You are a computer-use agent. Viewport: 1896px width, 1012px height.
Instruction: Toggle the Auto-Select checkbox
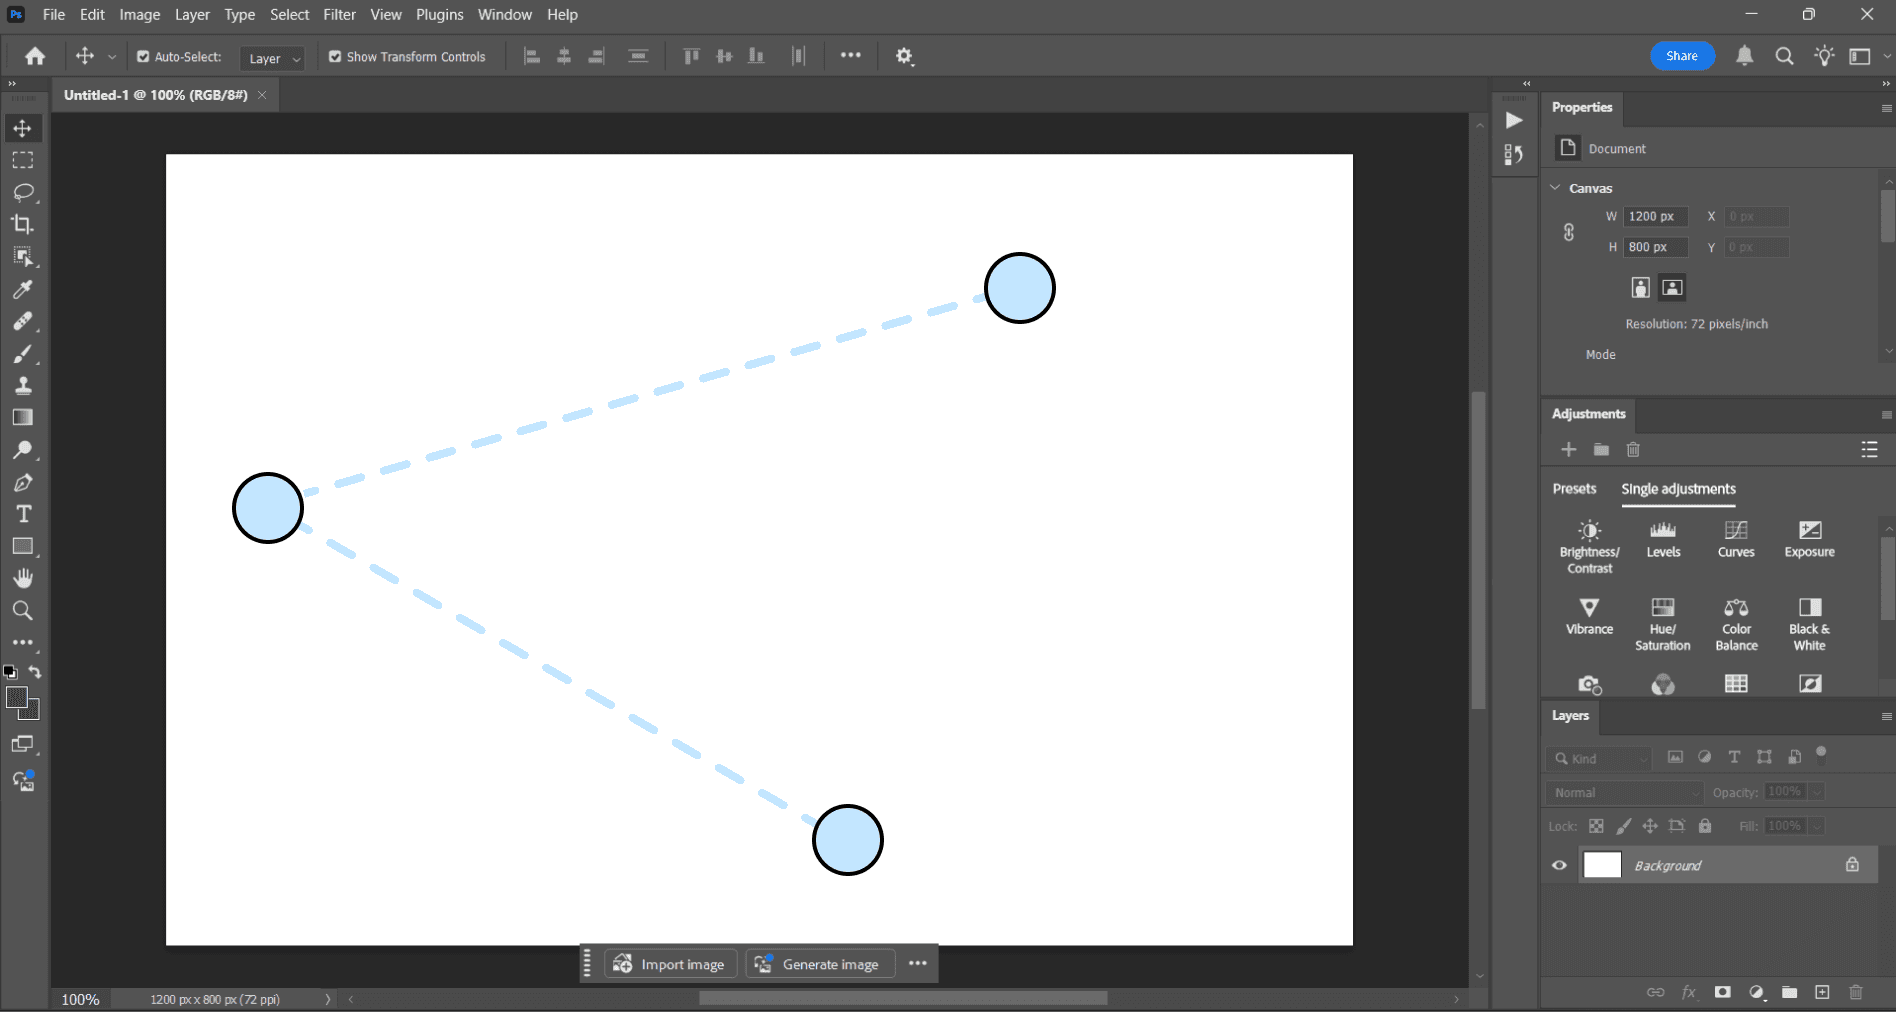tap(143, 57)
